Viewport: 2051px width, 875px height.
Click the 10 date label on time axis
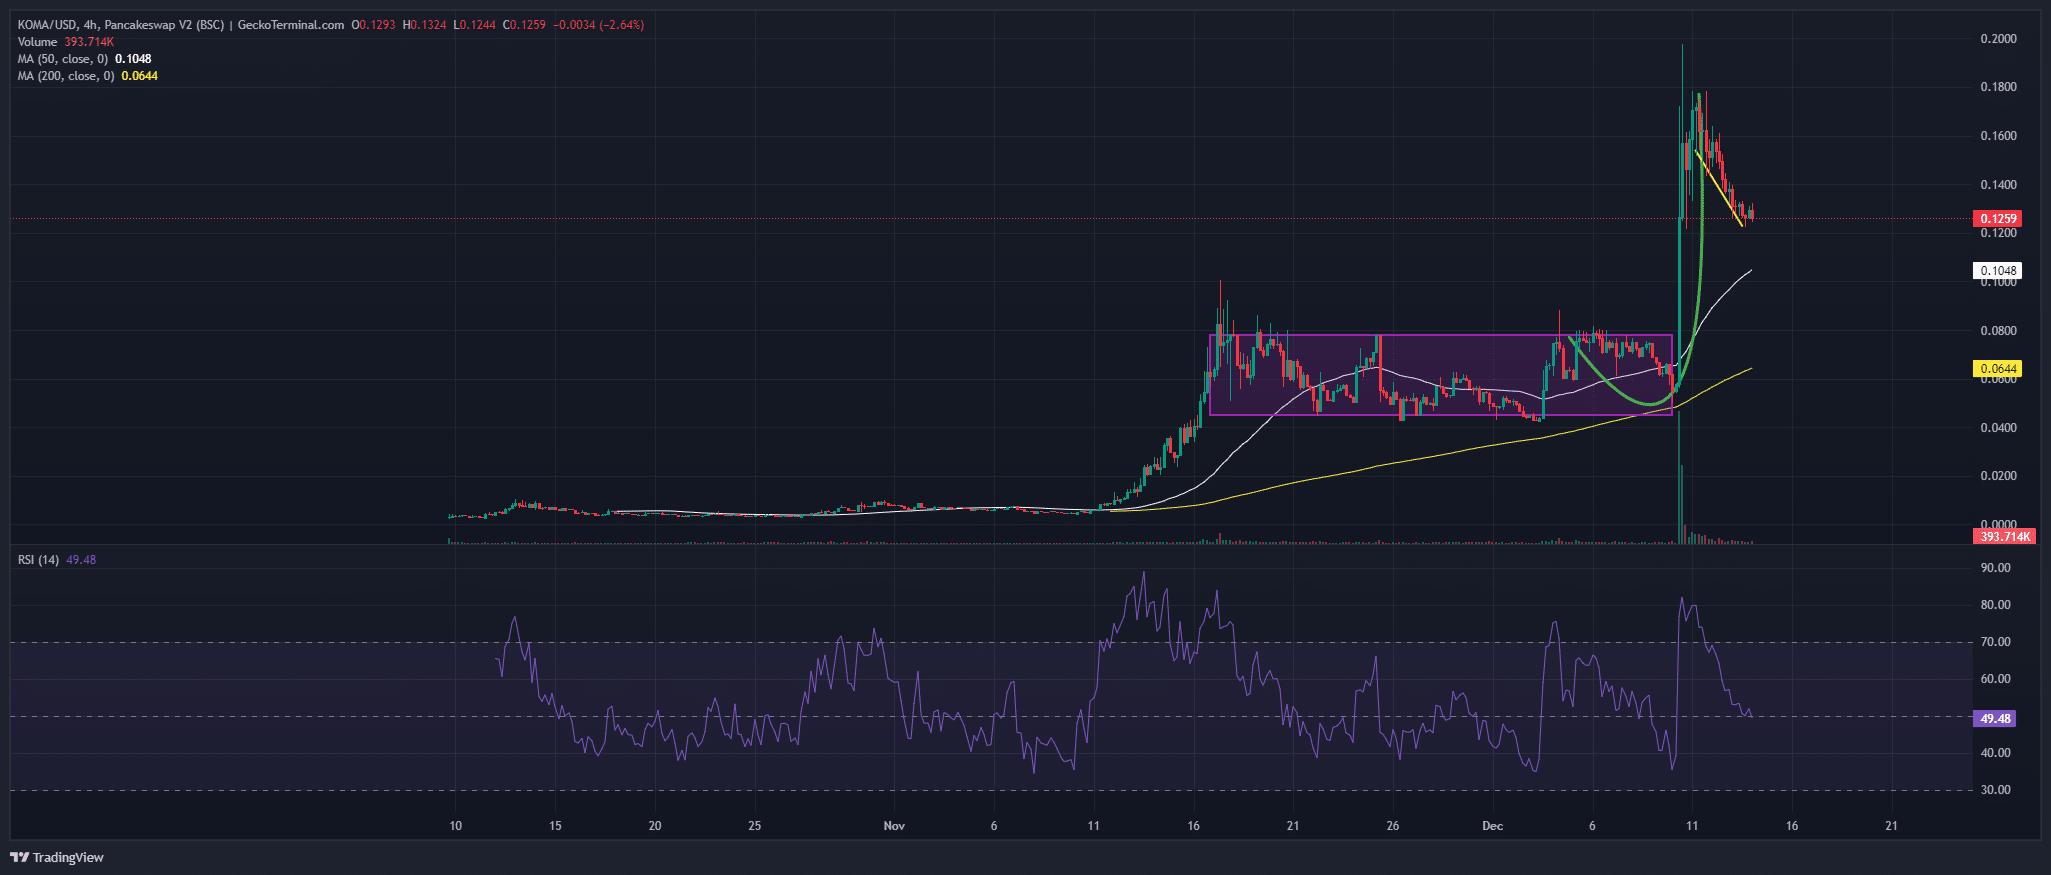click(455, 826)
